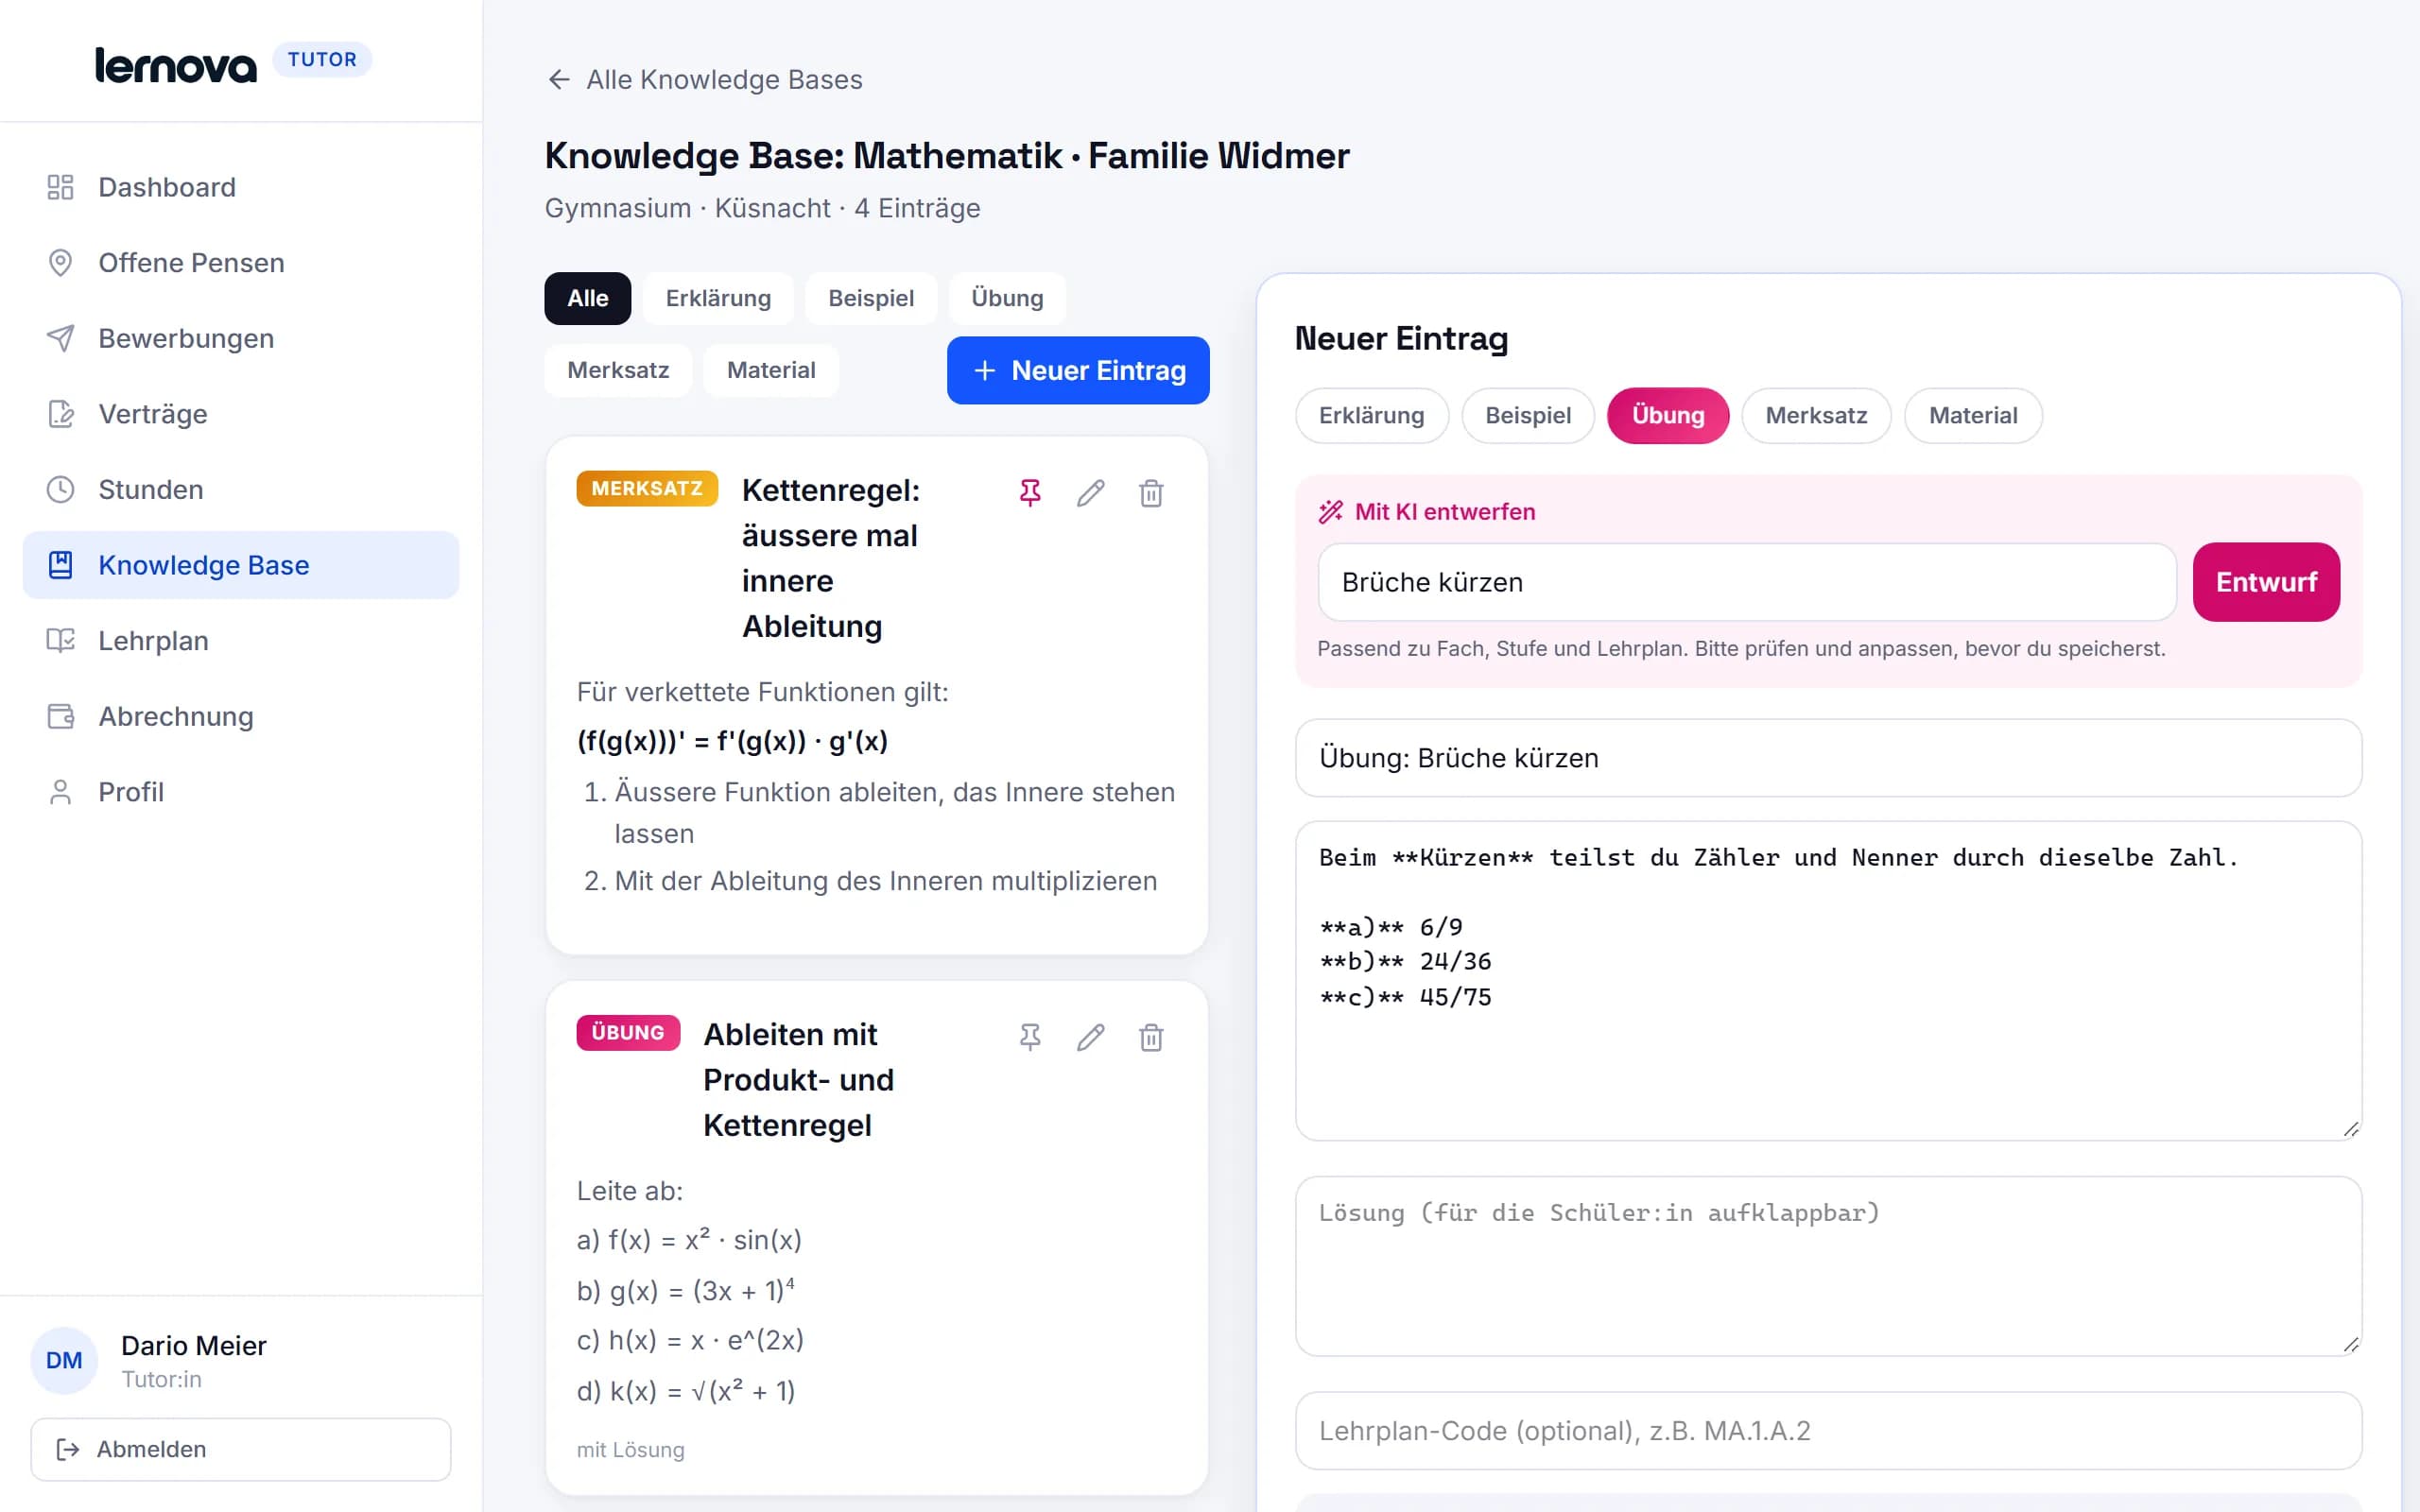Filter entries by Alle
Viewport: 2420px width, 1512px height.
tap(588, 298)
